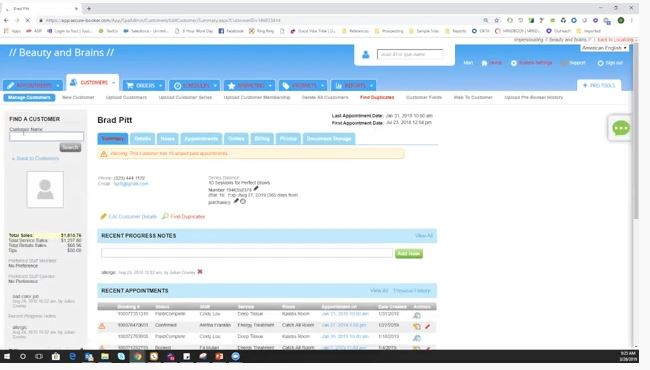
Task: Expand the Customers menu dropdown arrow
Action: [x=113, y=83]
